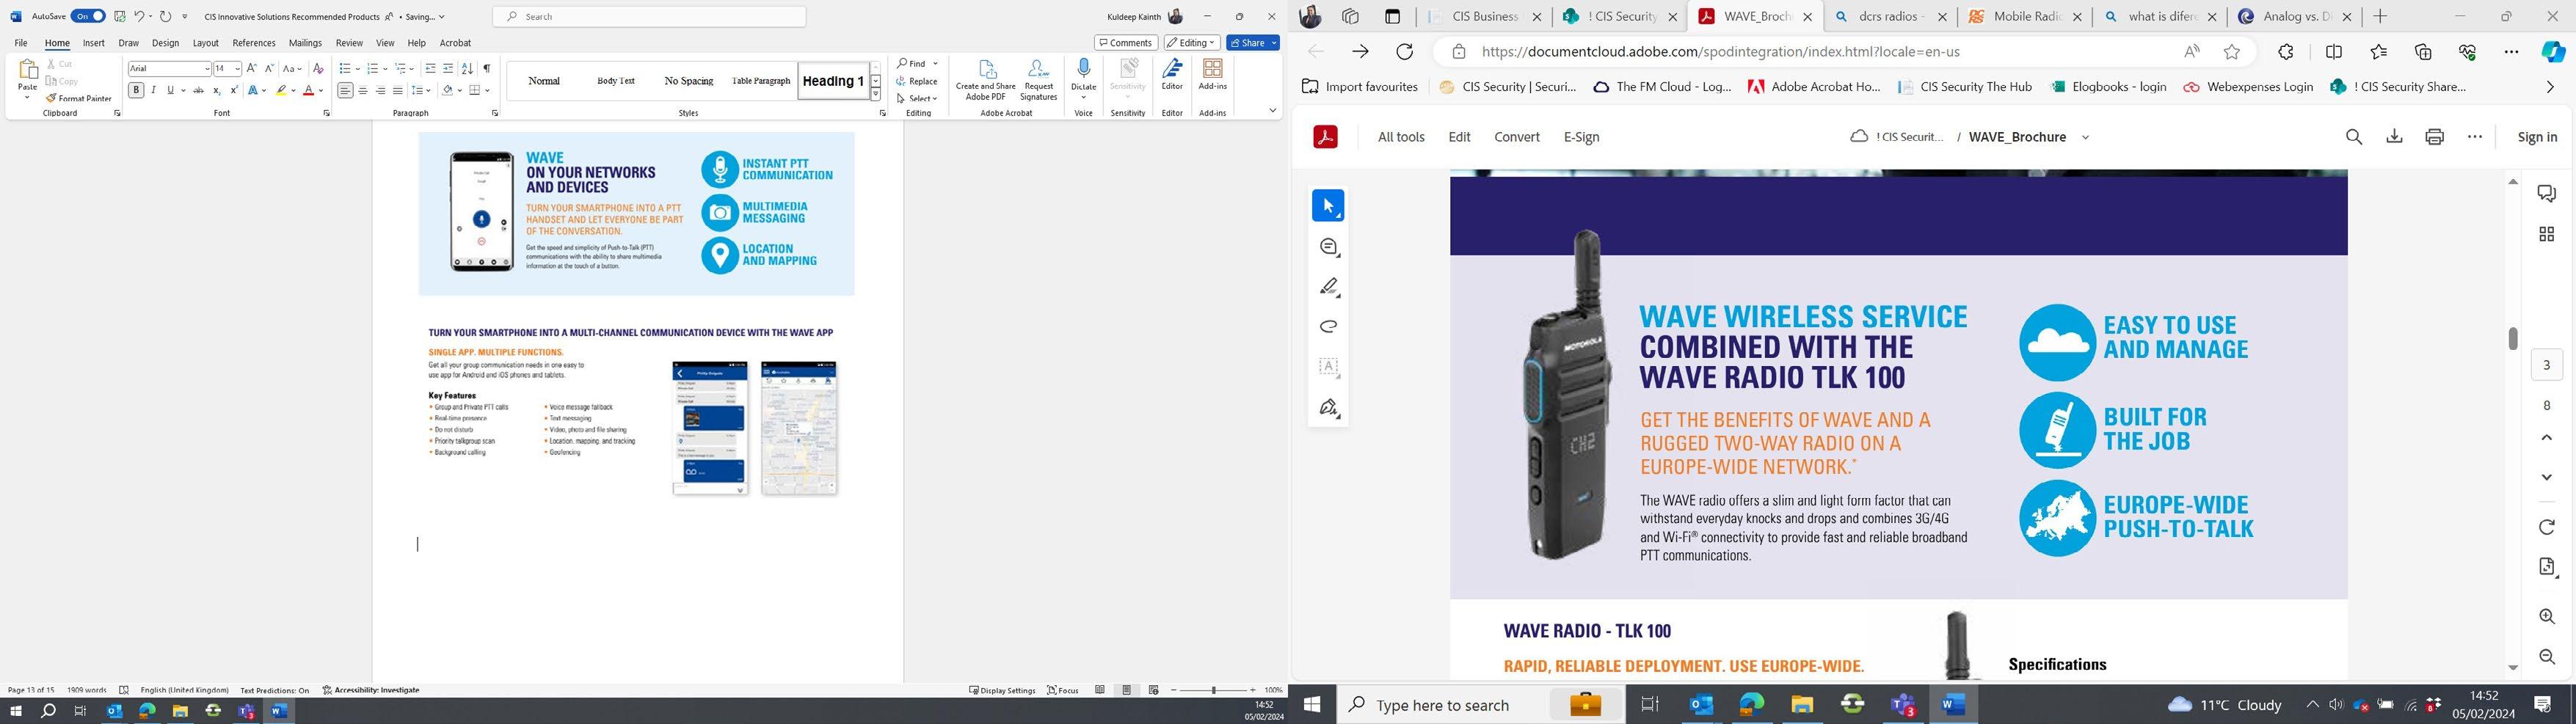Toggle Bold formatting in Word
This screenshot has height=724, width=2576.
[136, 90]
